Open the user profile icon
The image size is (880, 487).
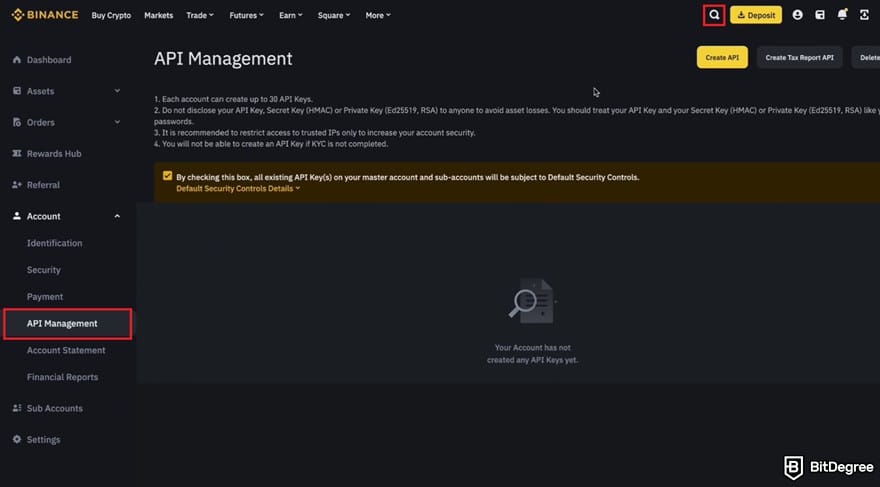[797, 15]
